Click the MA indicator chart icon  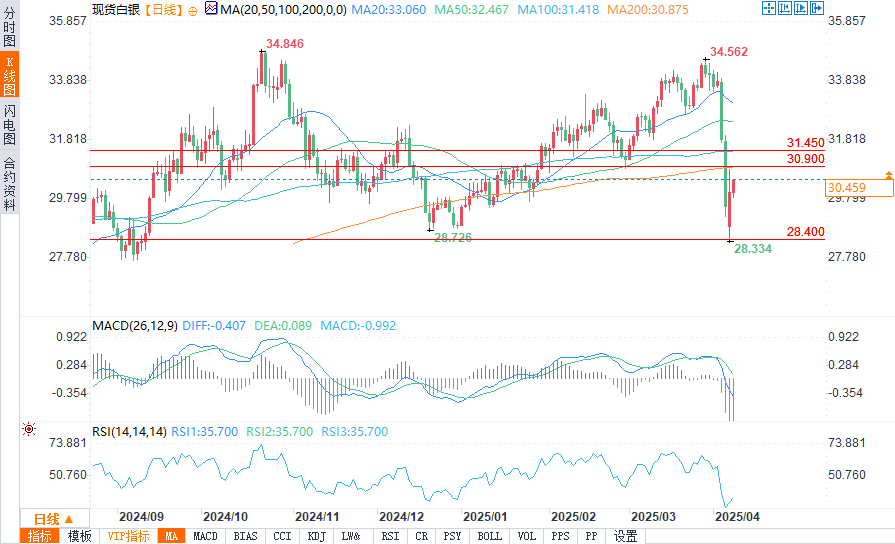[x=211, y=9]
